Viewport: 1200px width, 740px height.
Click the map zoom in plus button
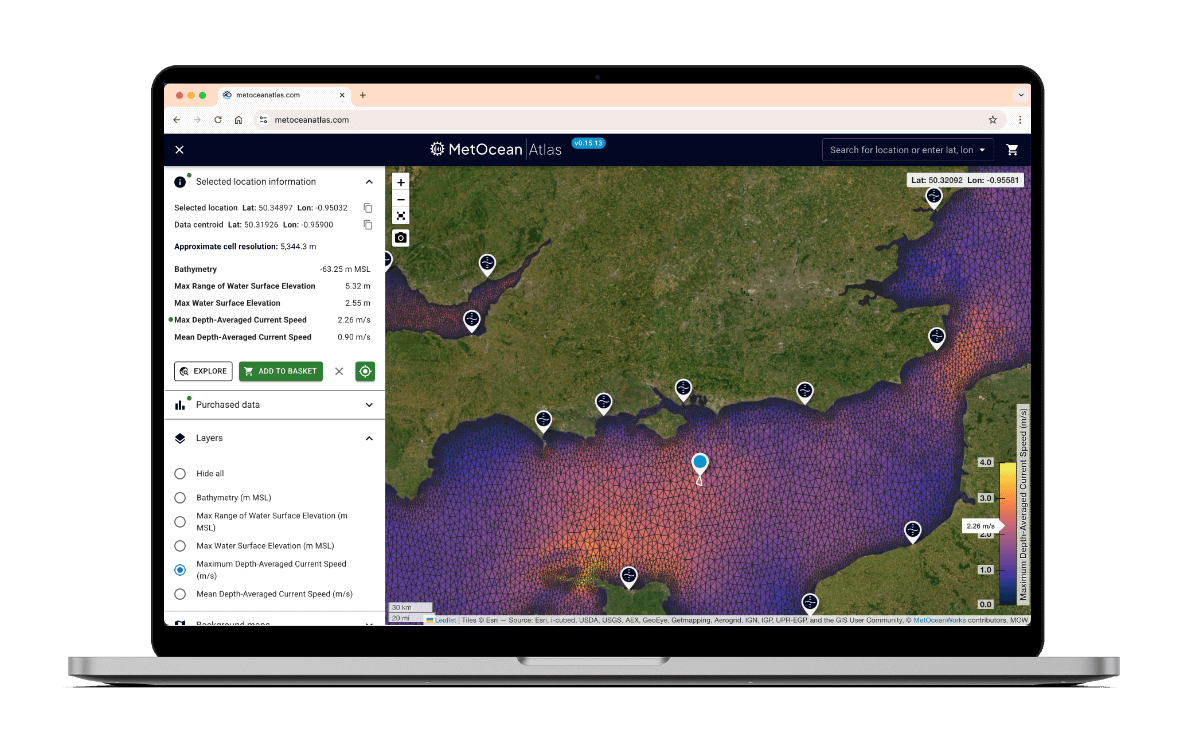coord(401,183)
